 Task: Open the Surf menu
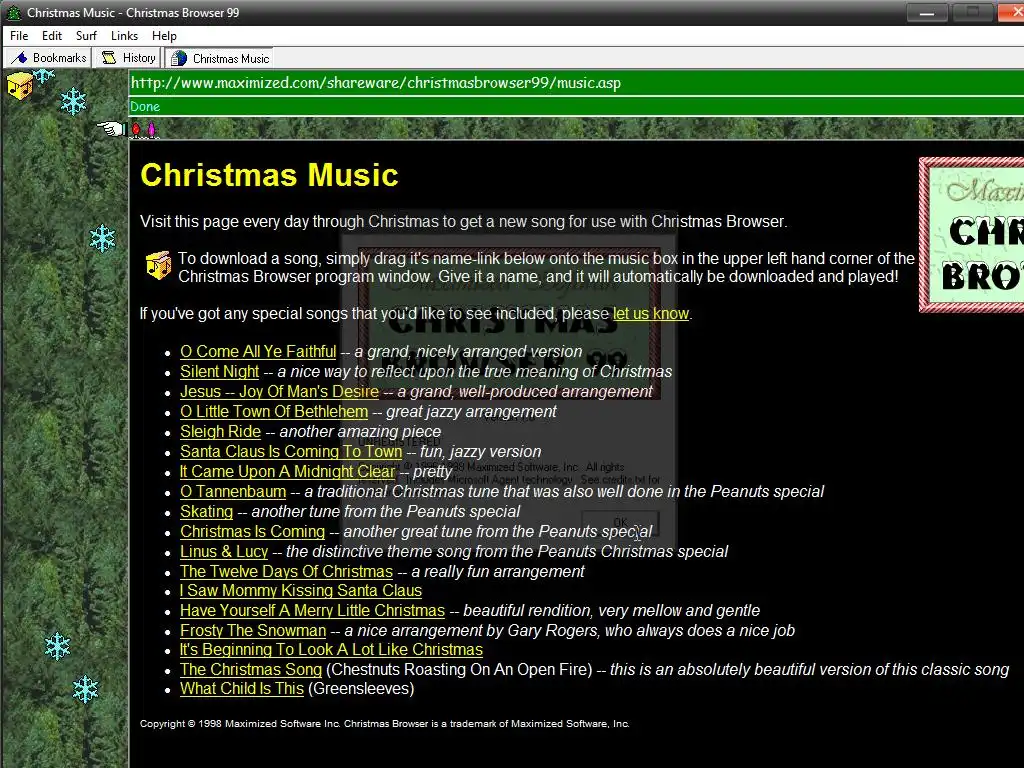pos(86,36)
